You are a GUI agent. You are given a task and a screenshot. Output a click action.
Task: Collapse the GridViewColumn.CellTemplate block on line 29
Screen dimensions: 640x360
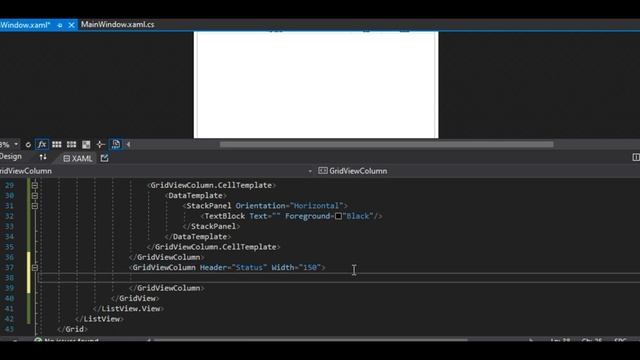tap(35, 185)
